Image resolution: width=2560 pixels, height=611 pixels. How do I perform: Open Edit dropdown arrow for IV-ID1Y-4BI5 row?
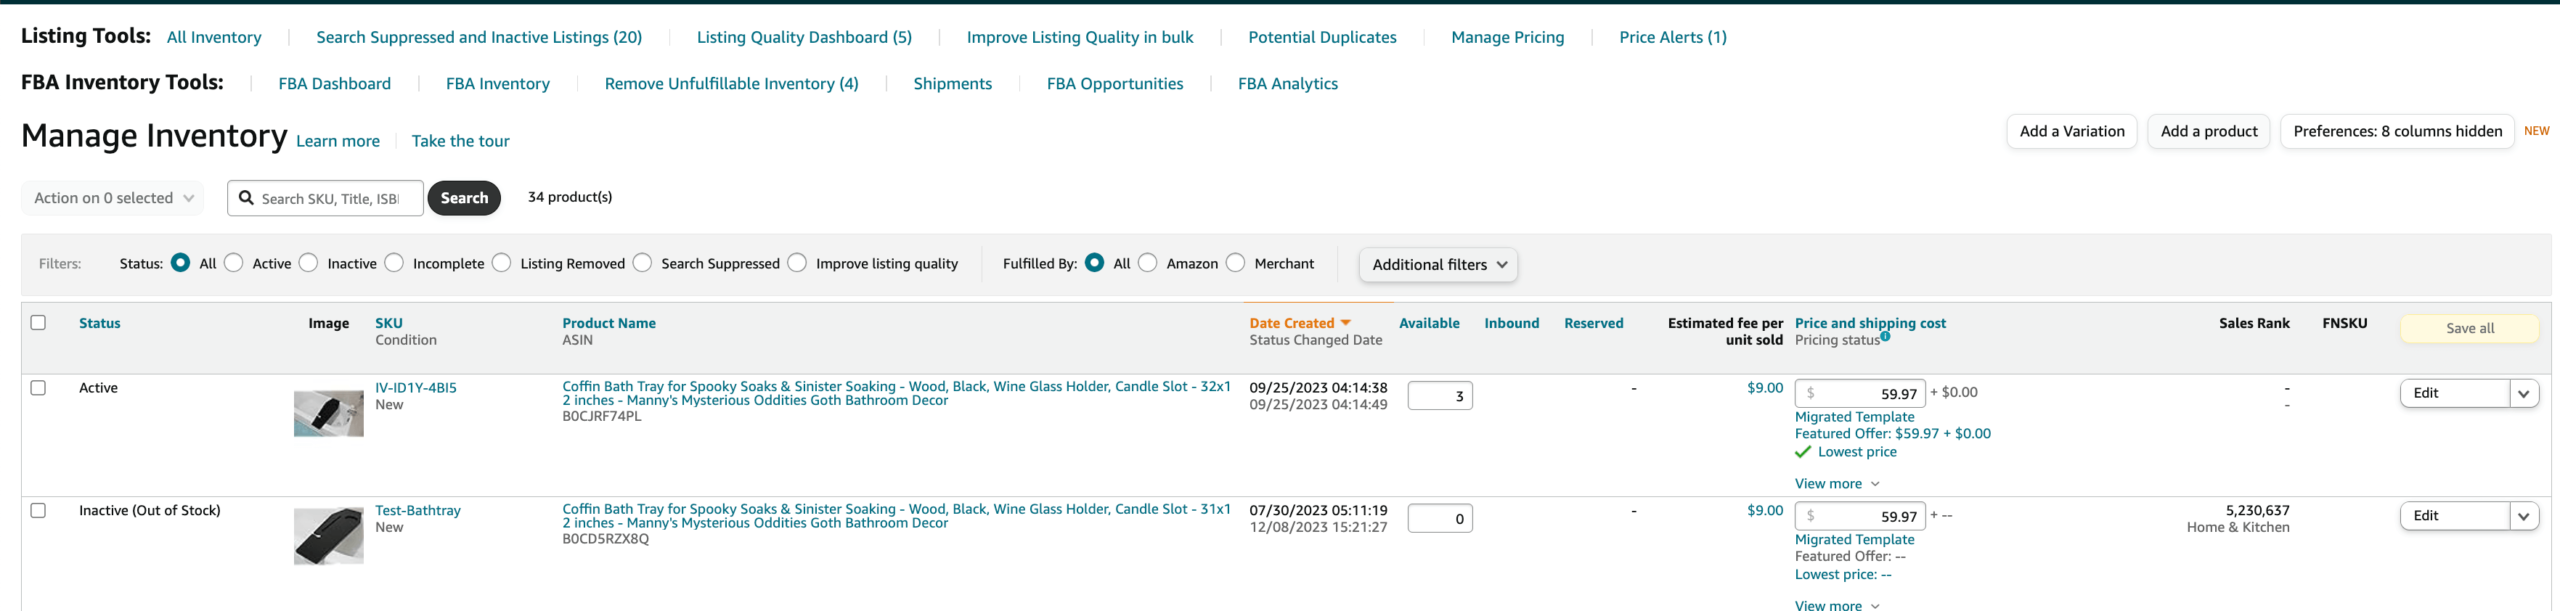click(x=2524, y=394)
